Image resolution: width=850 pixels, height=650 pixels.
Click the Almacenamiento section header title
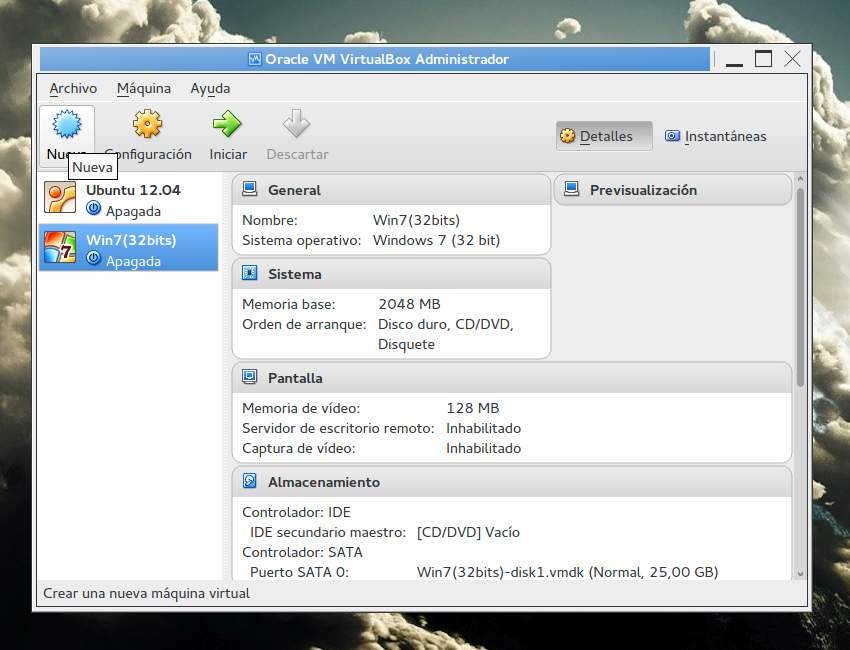[324, 482]
